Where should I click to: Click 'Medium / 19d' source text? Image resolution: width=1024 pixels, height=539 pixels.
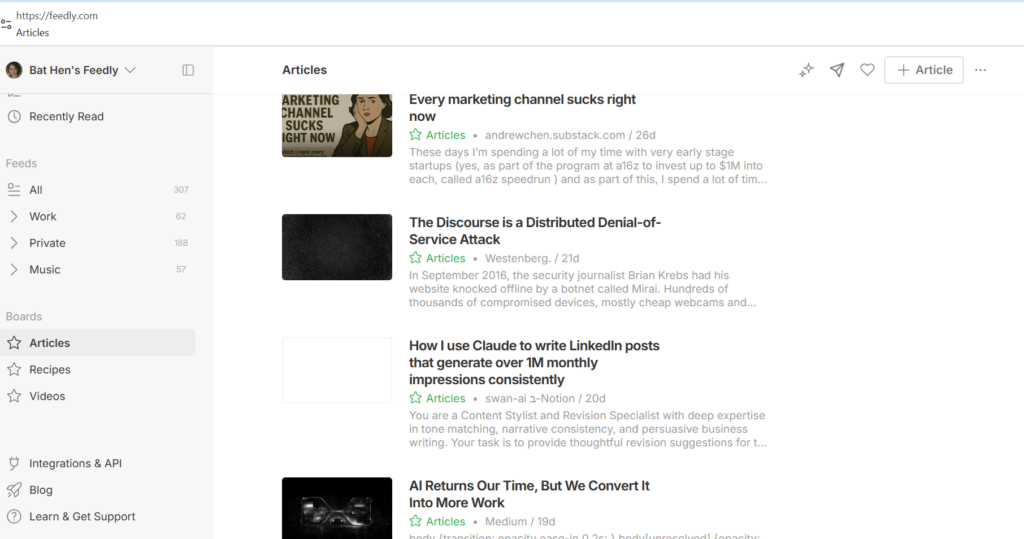pyautogui.click(x=520, y=521)
